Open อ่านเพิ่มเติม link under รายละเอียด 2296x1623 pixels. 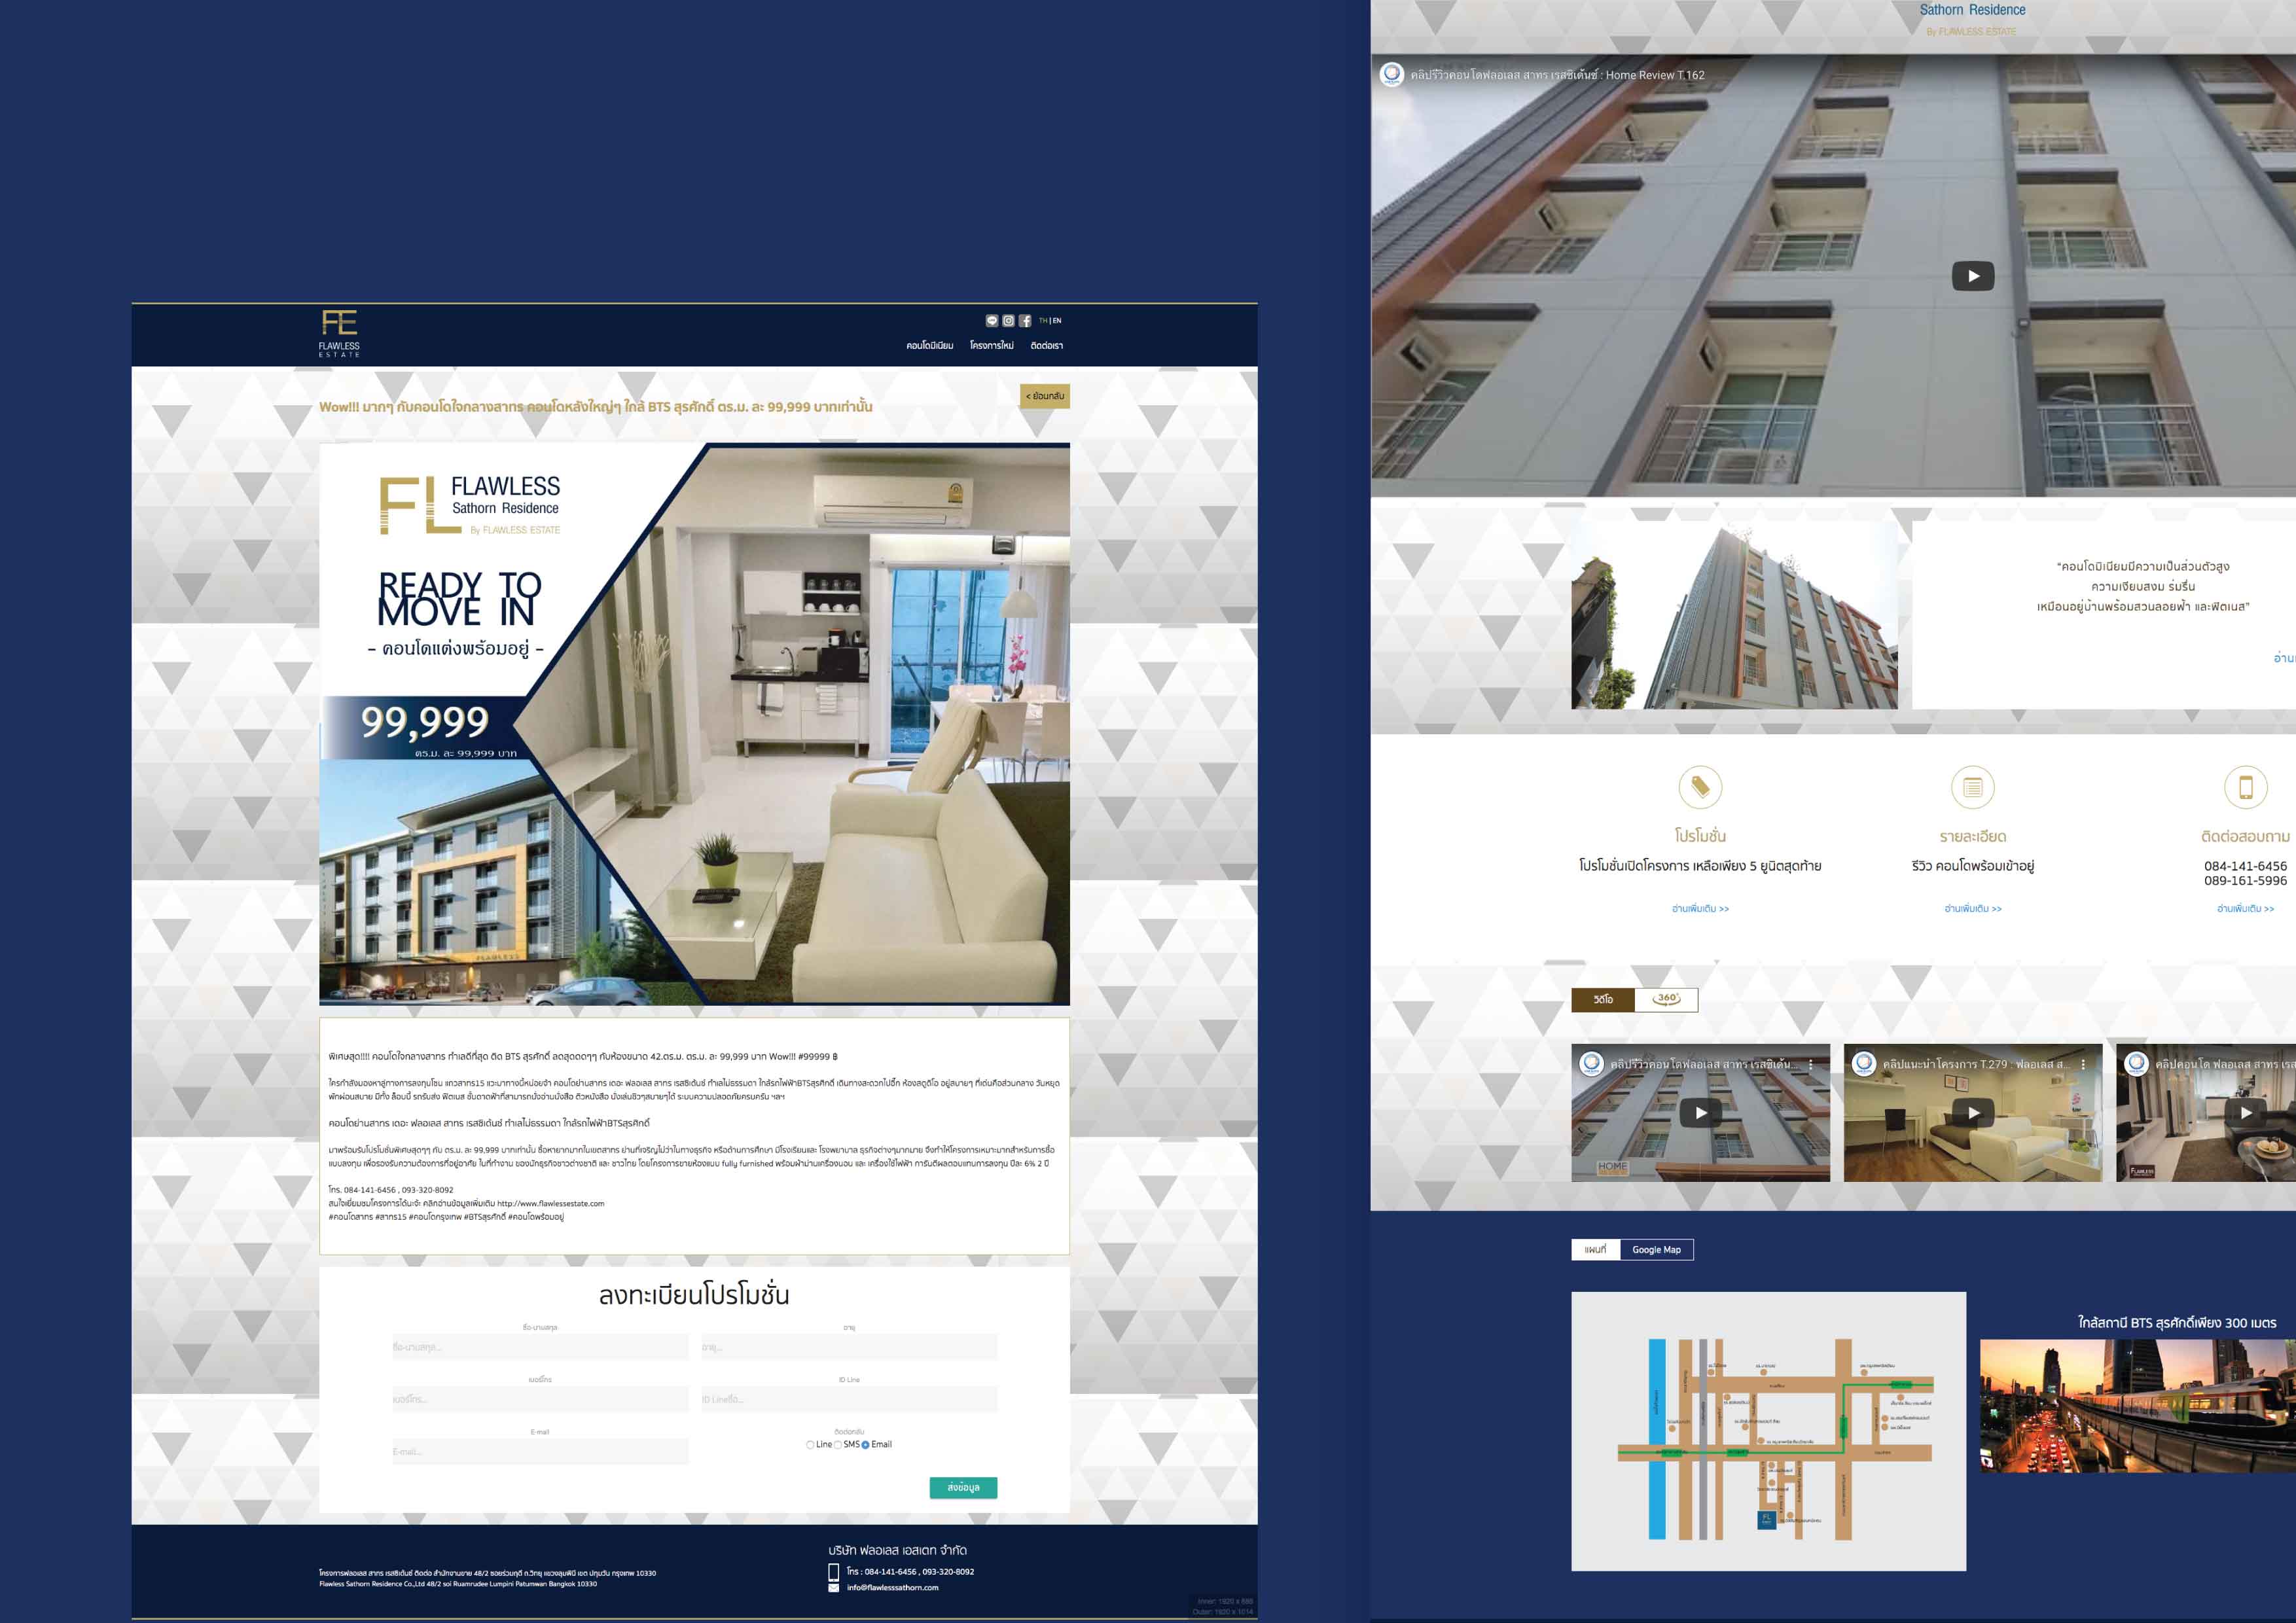tap(1973, 909)
